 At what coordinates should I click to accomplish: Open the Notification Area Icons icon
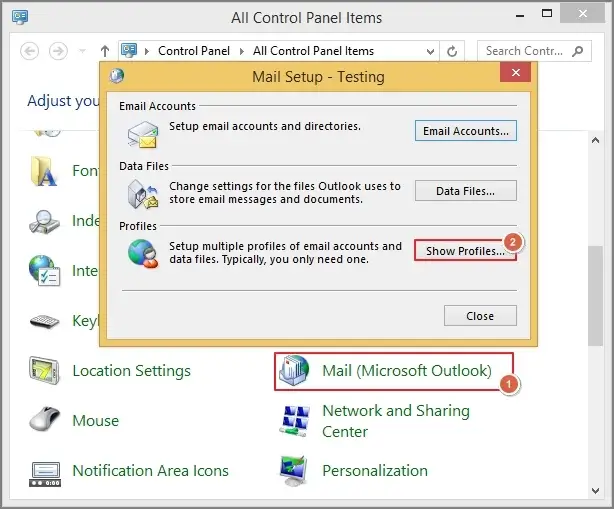coord(45,471)
